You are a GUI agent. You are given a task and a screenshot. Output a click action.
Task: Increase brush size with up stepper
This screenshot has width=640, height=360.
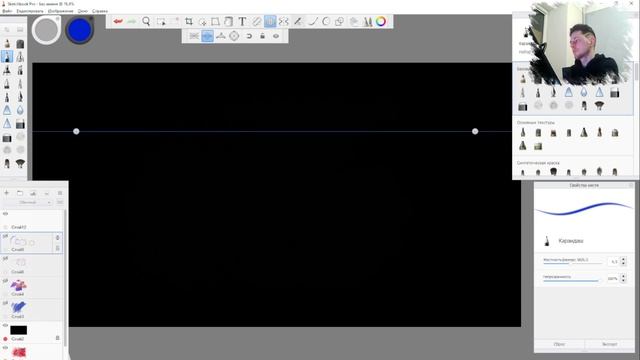[623, 259]
